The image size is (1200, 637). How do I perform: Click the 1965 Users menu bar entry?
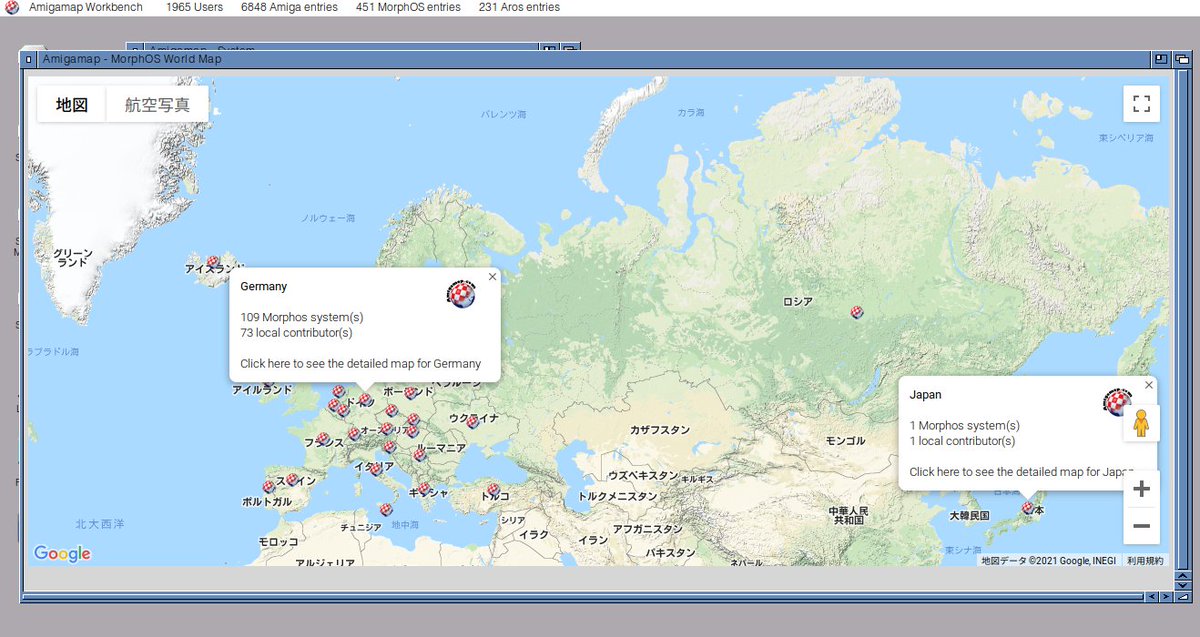coord(195,7)
